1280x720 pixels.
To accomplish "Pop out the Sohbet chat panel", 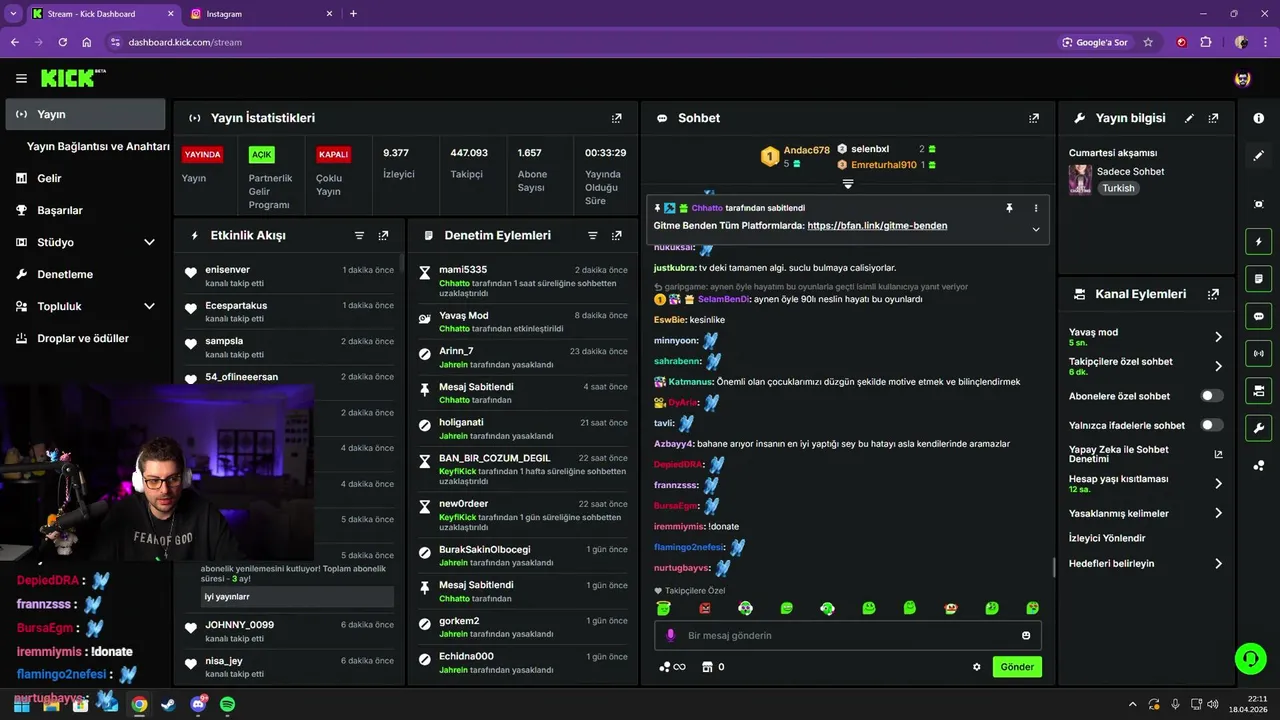I will (1034, 118).
